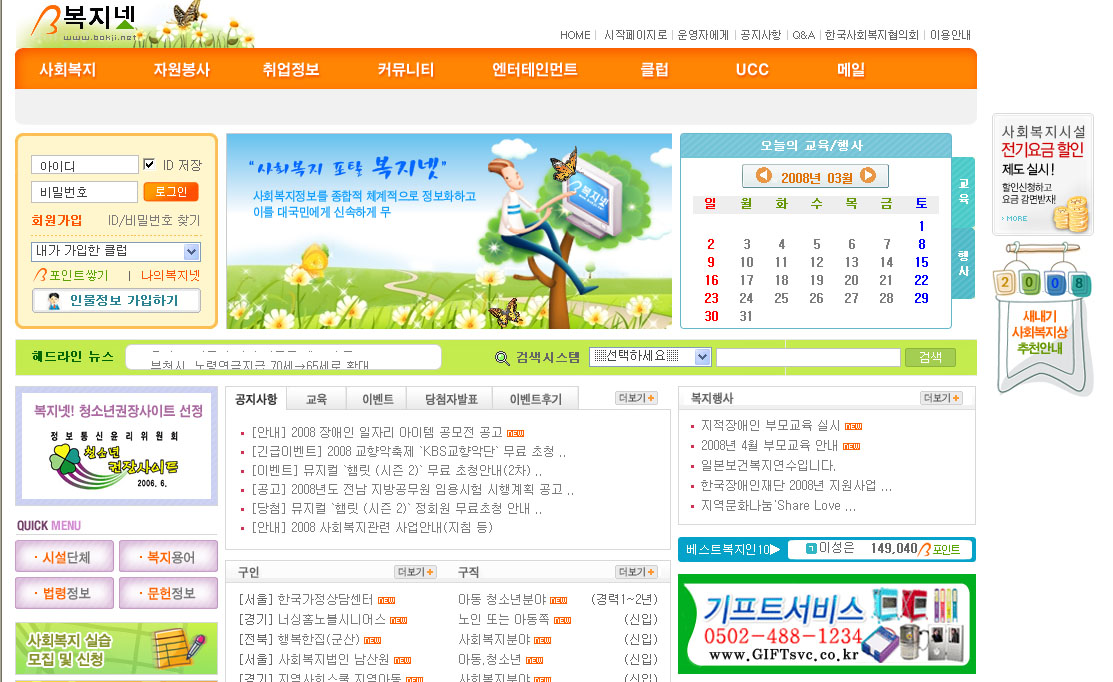Click 더보기 plus button next to 구직 heading
The image size is (1113, 682).
pyautogui.click(x=636, y=572)
